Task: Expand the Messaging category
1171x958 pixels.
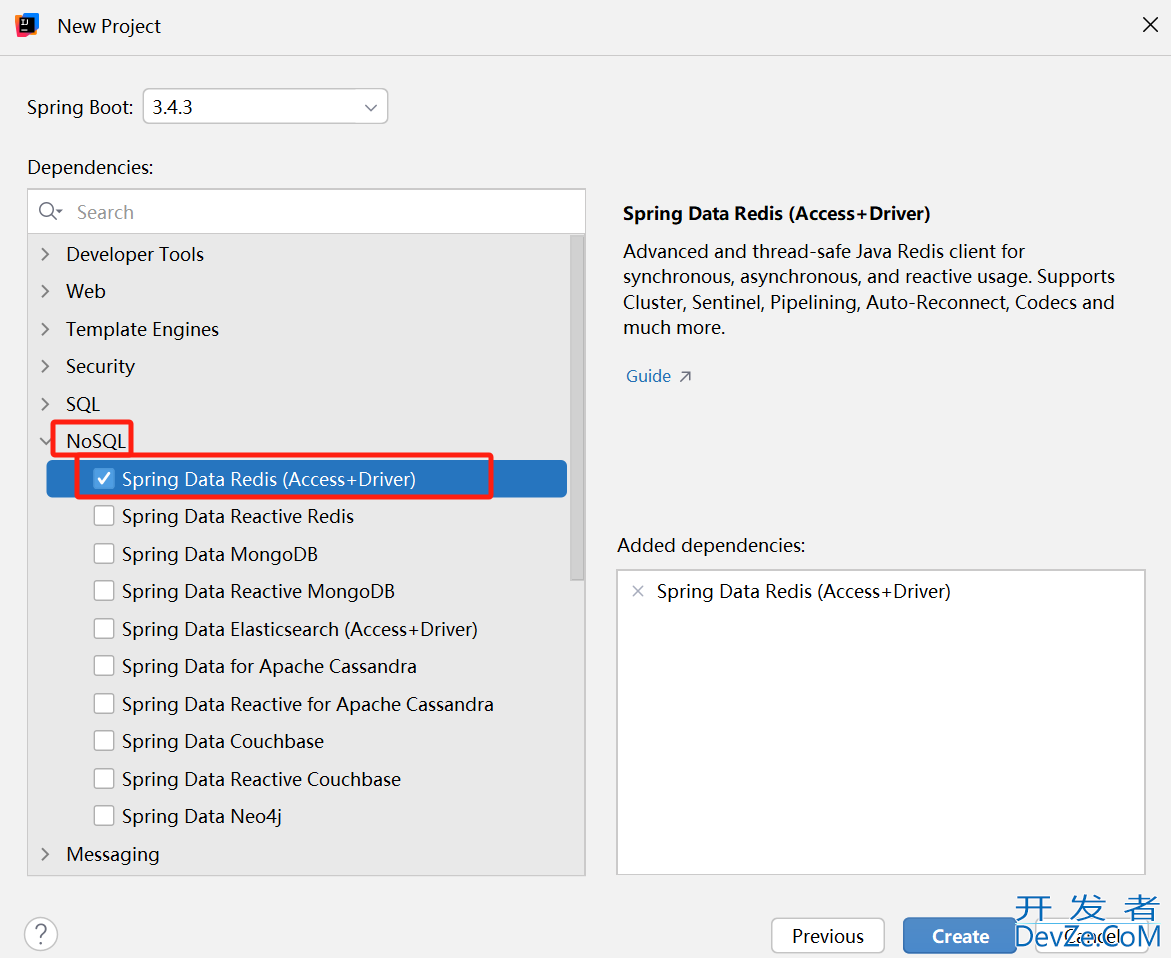Action: pos(46,854)
